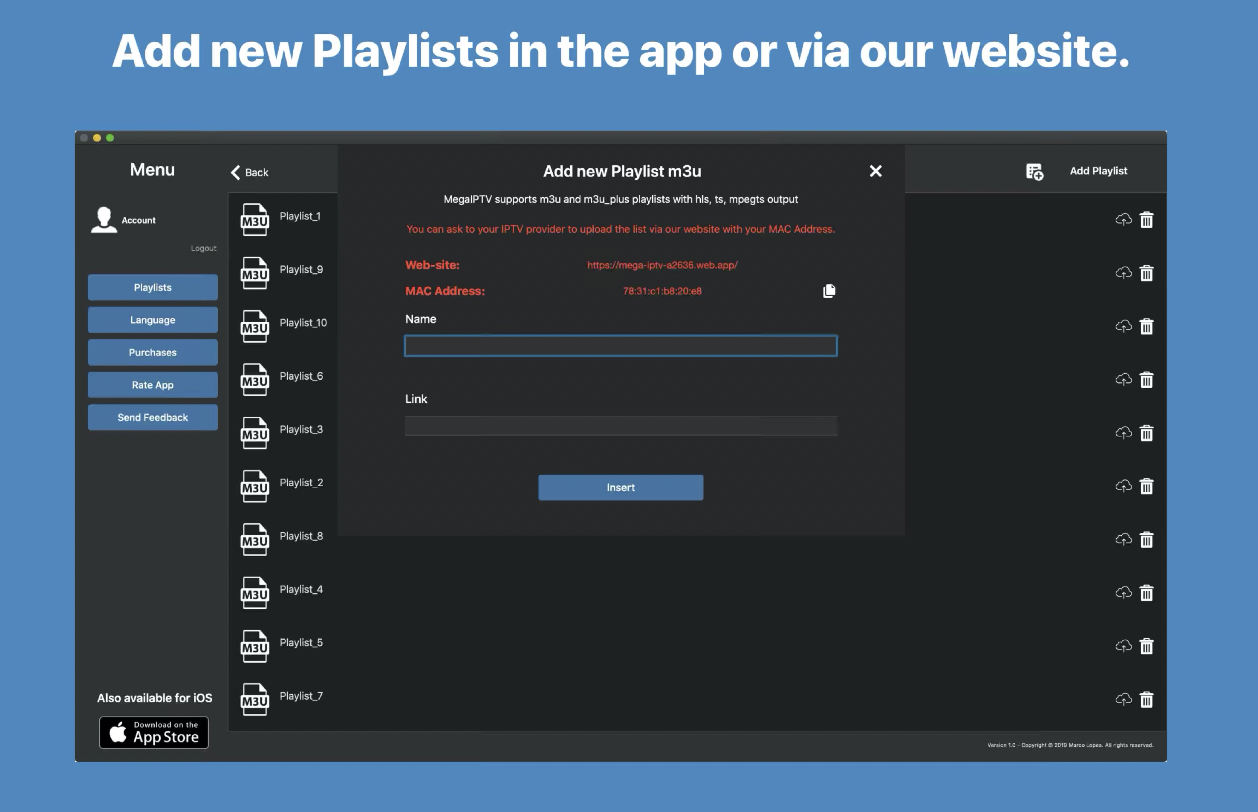
Task: Delete Playlist_9 with its trash icon
Action: tap(1146, 273)
